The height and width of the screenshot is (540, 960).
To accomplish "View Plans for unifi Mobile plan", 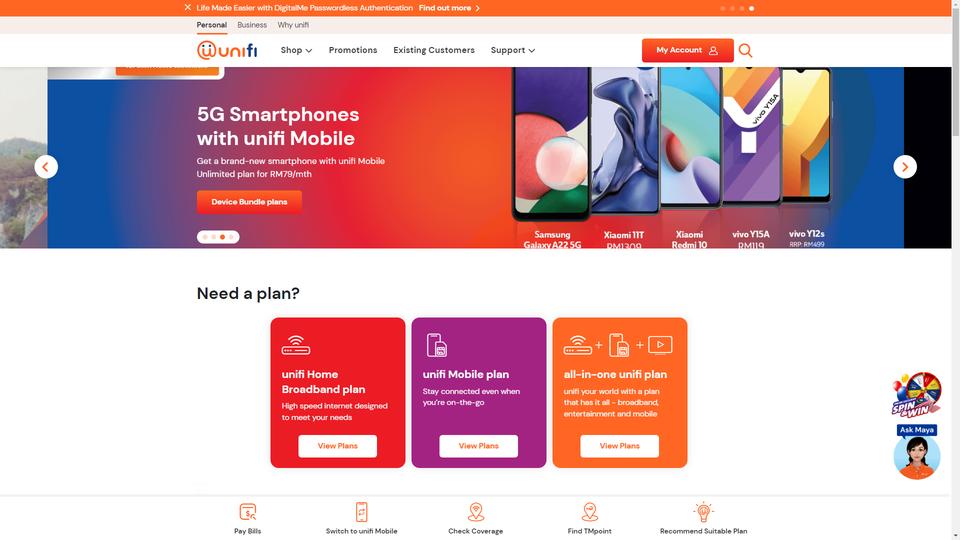I will (478, 446).
